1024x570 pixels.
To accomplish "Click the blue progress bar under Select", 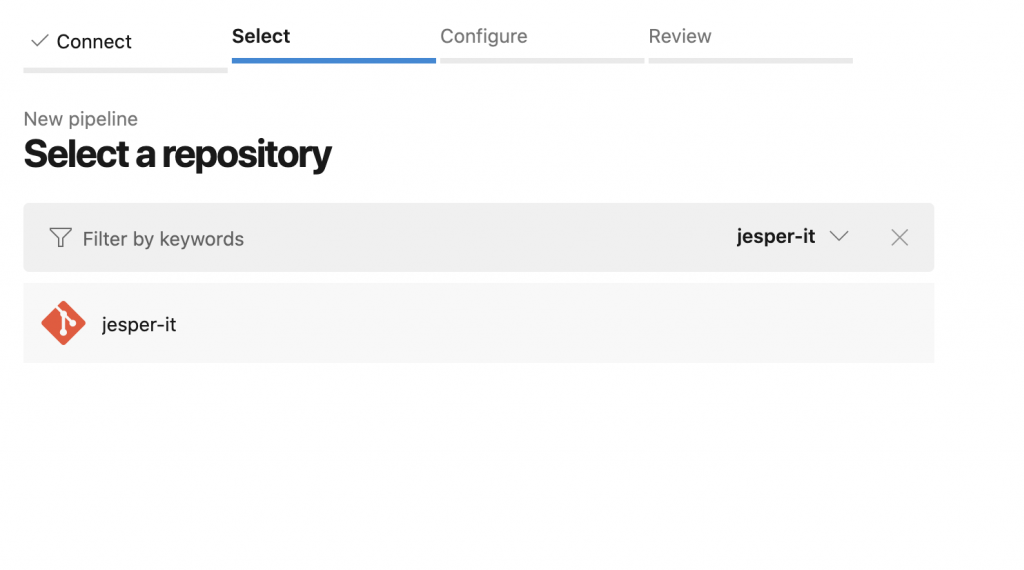I will pyautogui.click(x=333, y=61).
